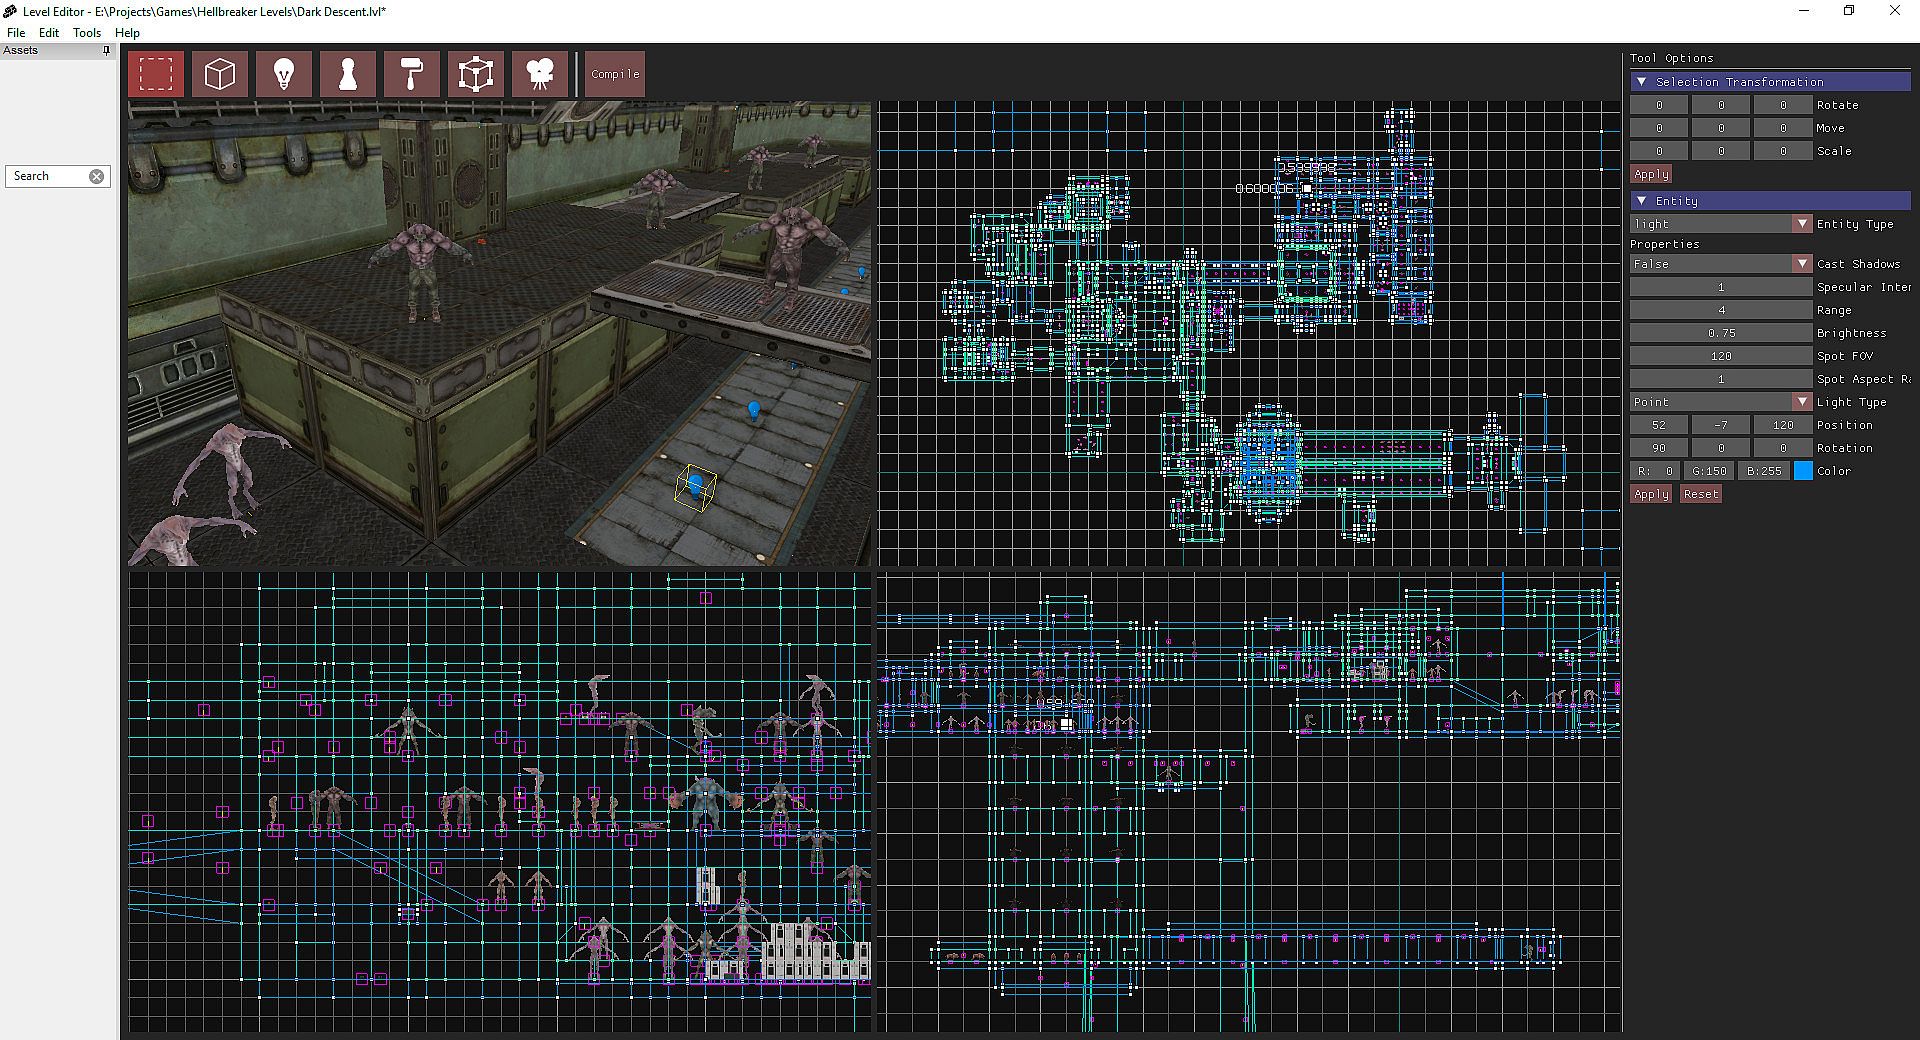Viewport: 1920px width, 1040px height.
Task: Activate the cube block creation tool
Action: point(220,74)
